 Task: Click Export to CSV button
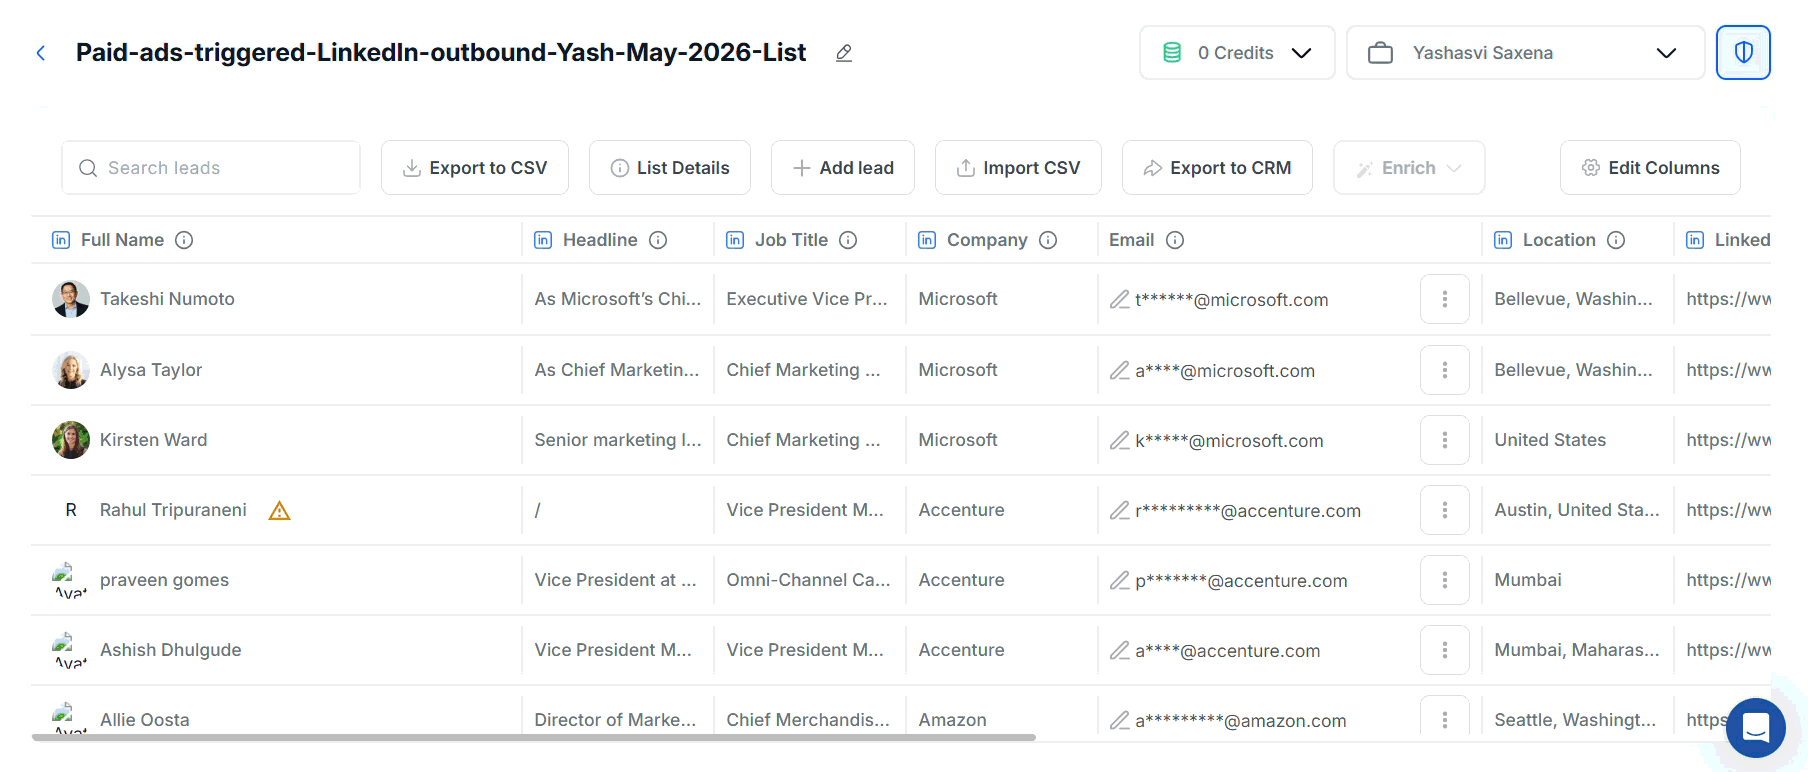coord(475,168)
